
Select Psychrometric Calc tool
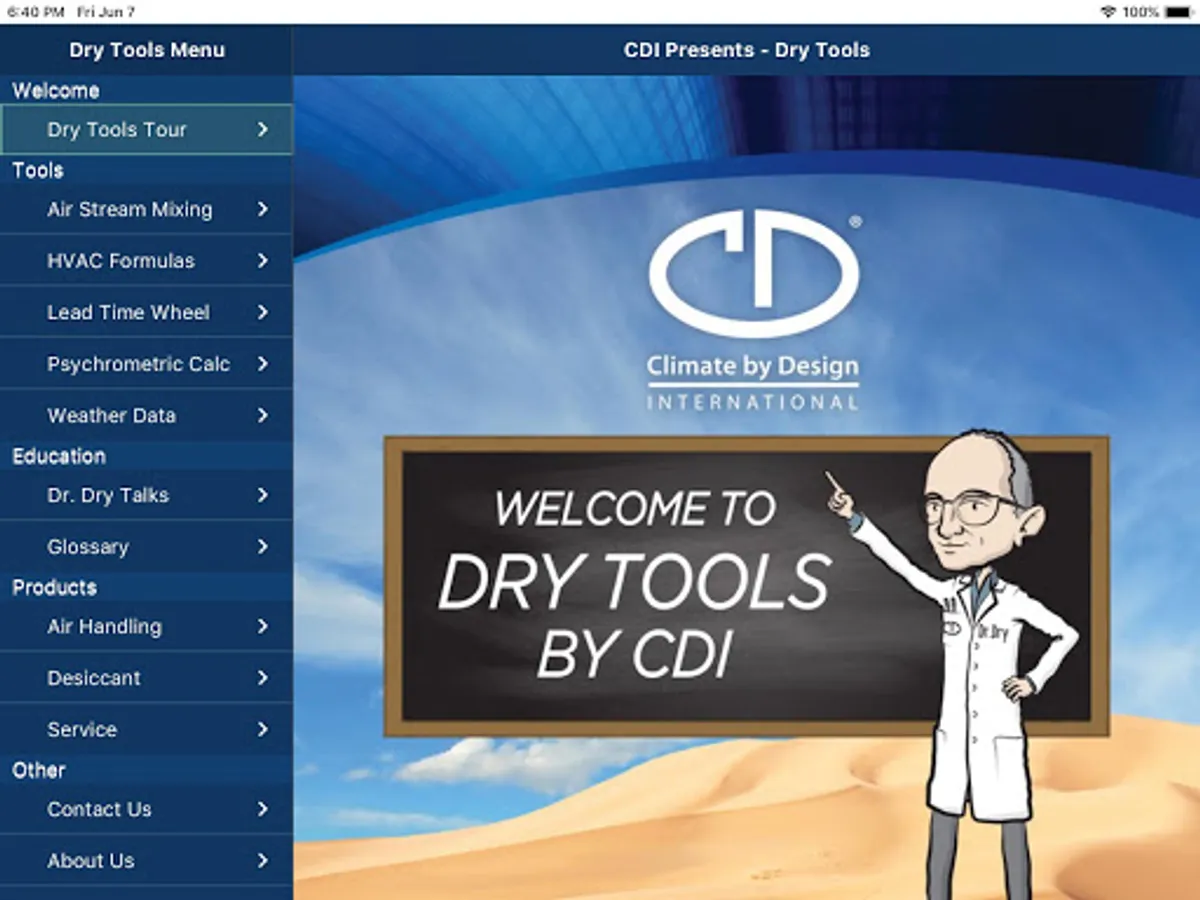point(146,364)
